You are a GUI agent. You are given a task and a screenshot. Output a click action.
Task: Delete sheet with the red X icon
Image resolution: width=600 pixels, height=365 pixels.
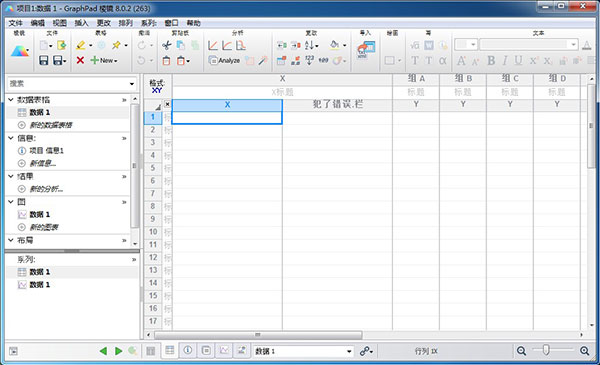click(80, 60)
